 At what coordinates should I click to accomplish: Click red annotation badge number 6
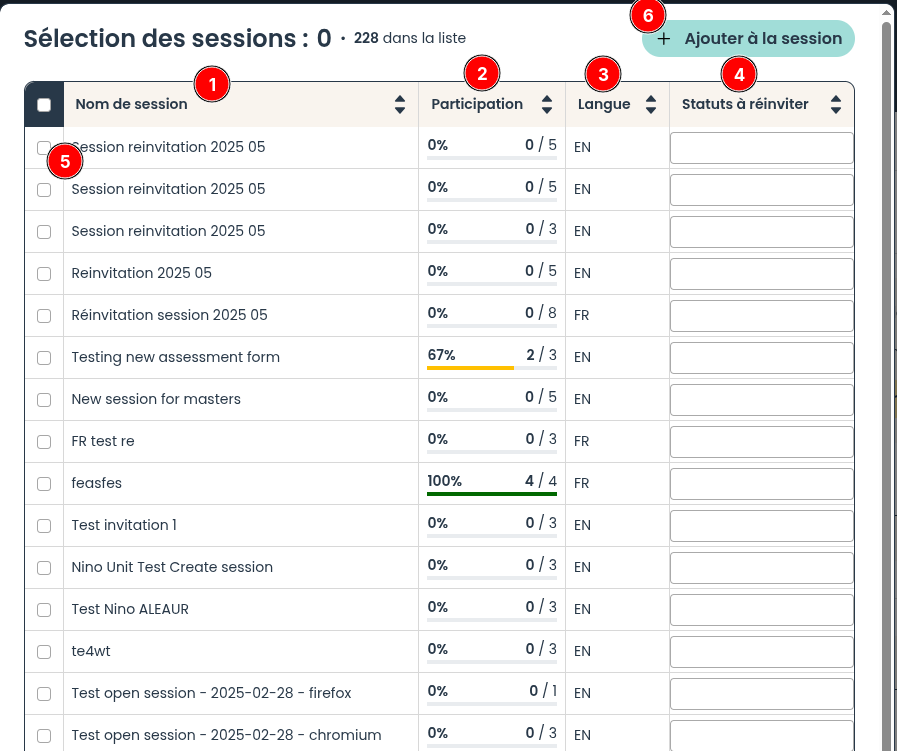coord(647,17)
